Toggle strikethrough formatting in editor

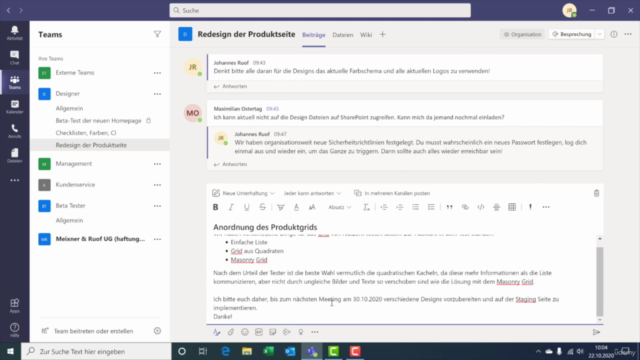click(x=262, y=207)
